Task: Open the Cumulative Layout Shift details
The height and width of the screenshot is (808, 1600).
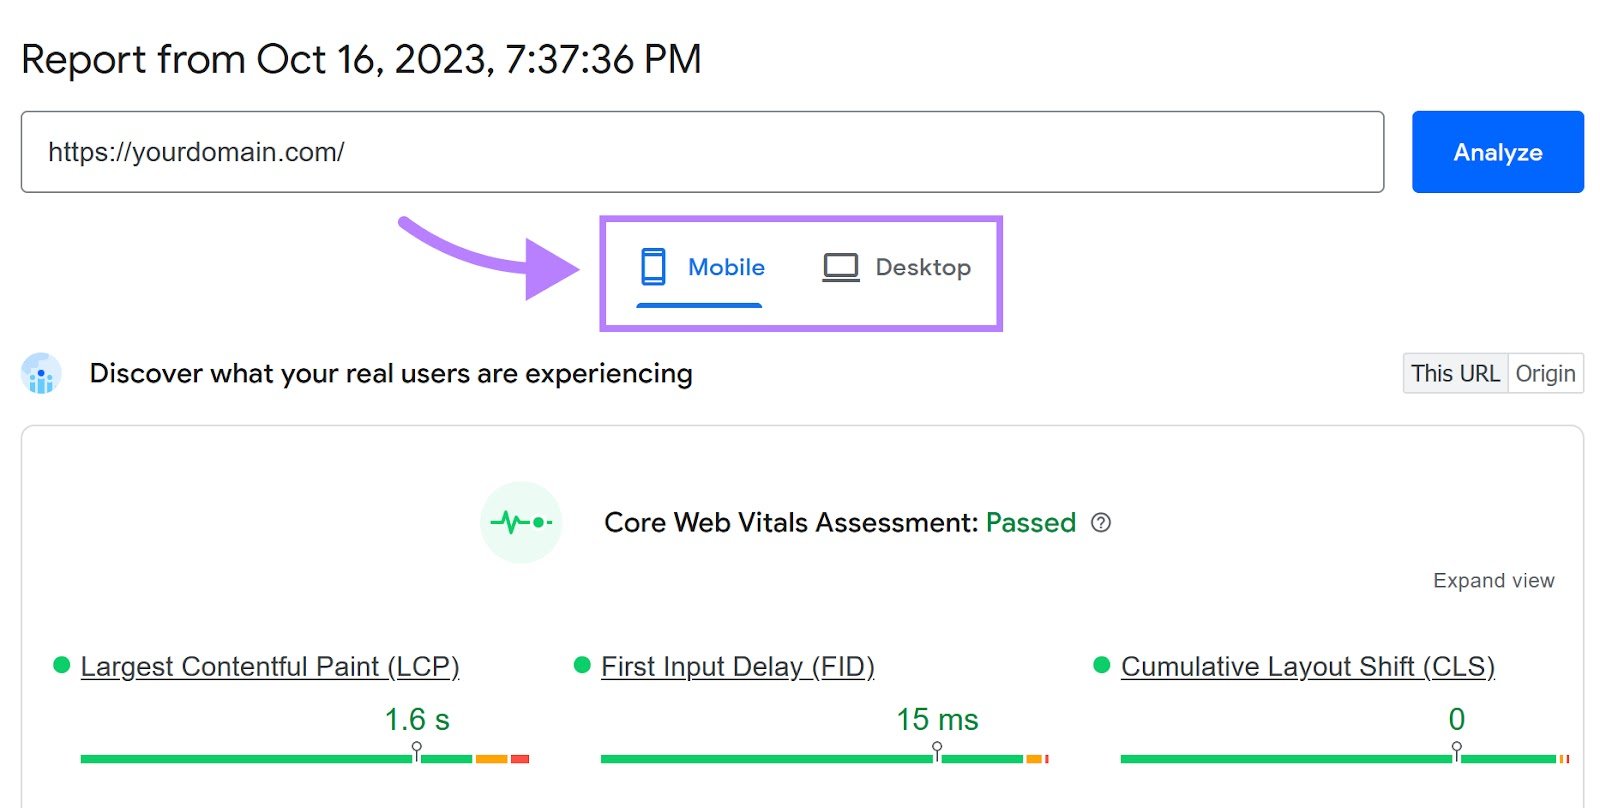Action: 1307,665
